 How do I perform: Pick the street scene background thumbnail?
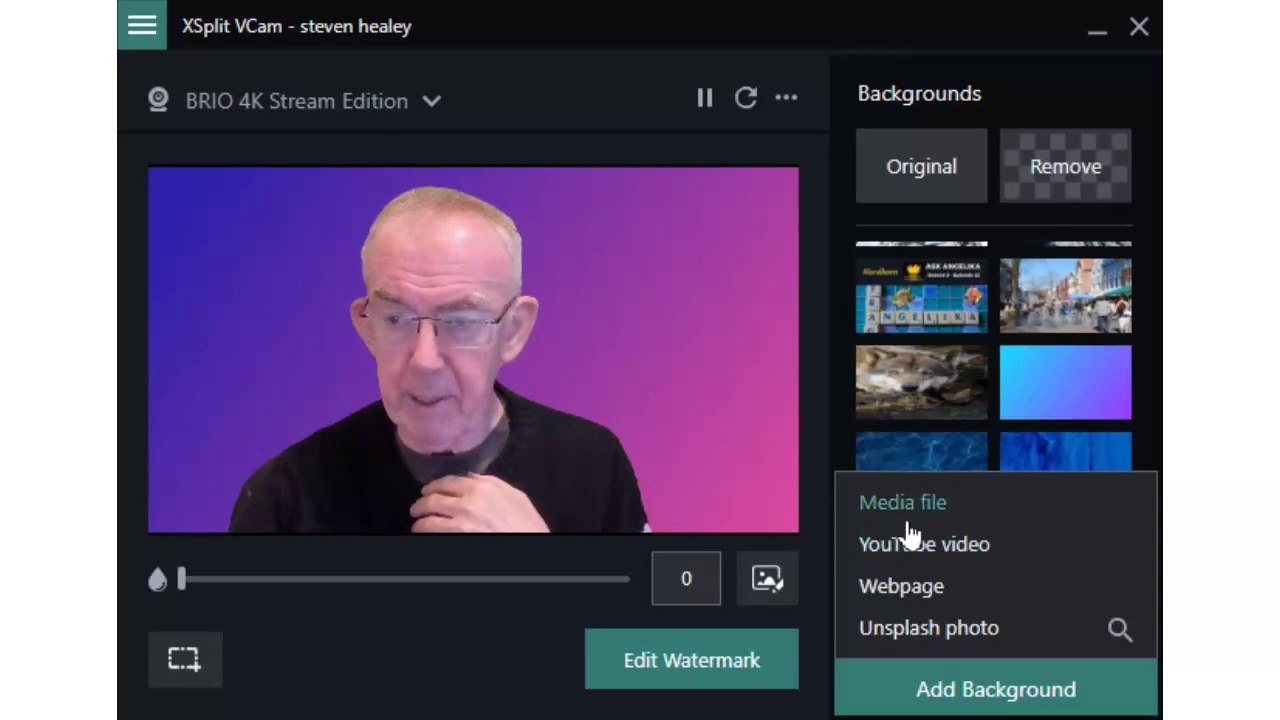click(x=1065, y=295)
